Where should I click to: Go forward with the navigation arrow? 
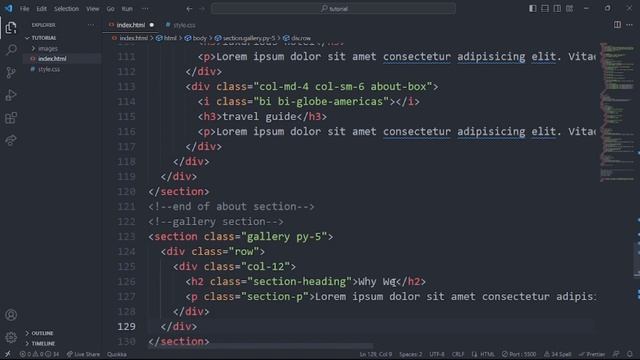[x=202, y=9]
